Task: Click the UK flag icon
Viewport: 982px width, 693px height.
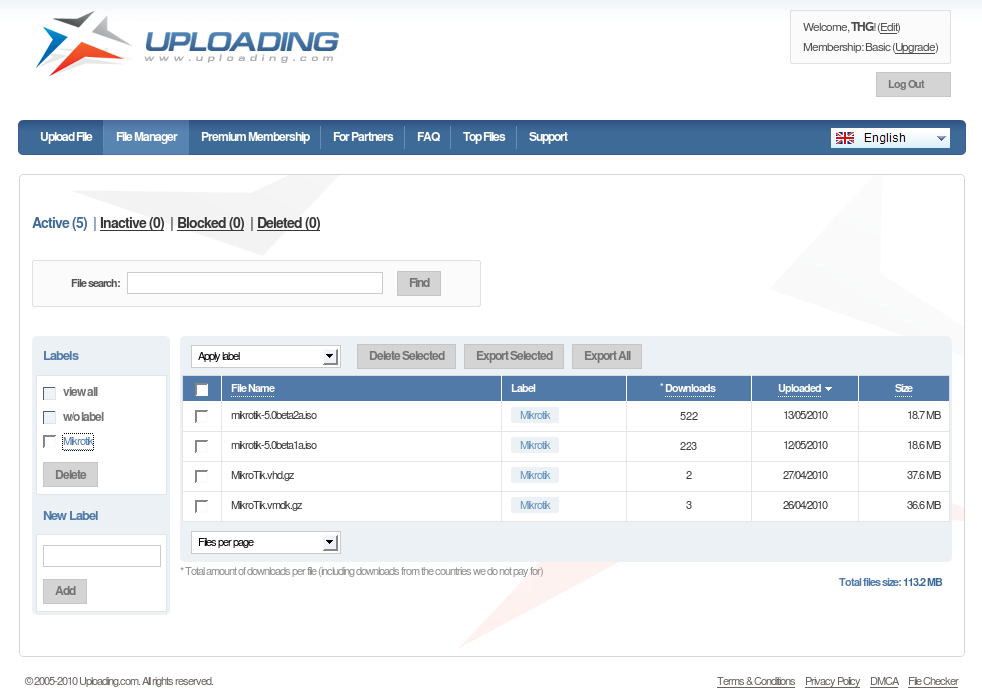Action: 845,138
